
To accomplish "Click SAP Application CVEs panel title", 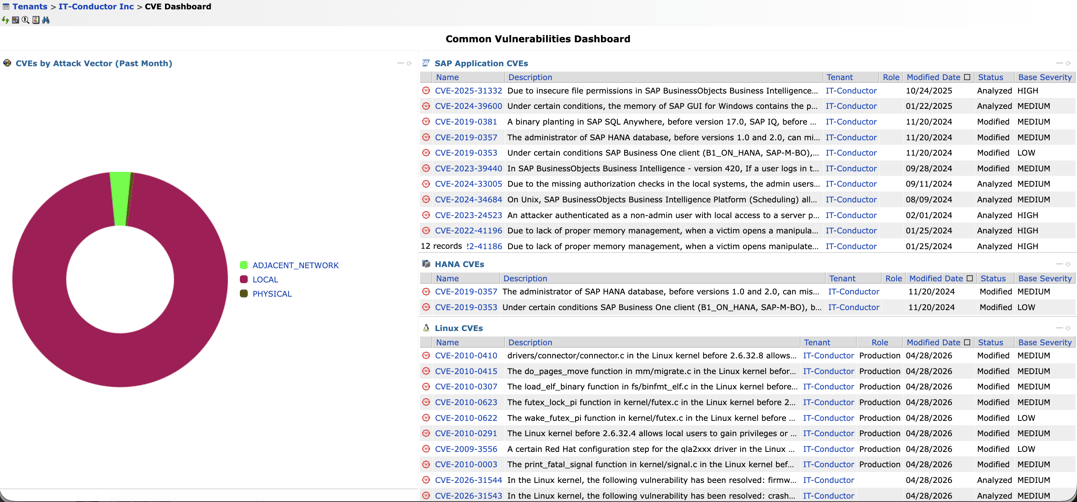I will 481,63.
